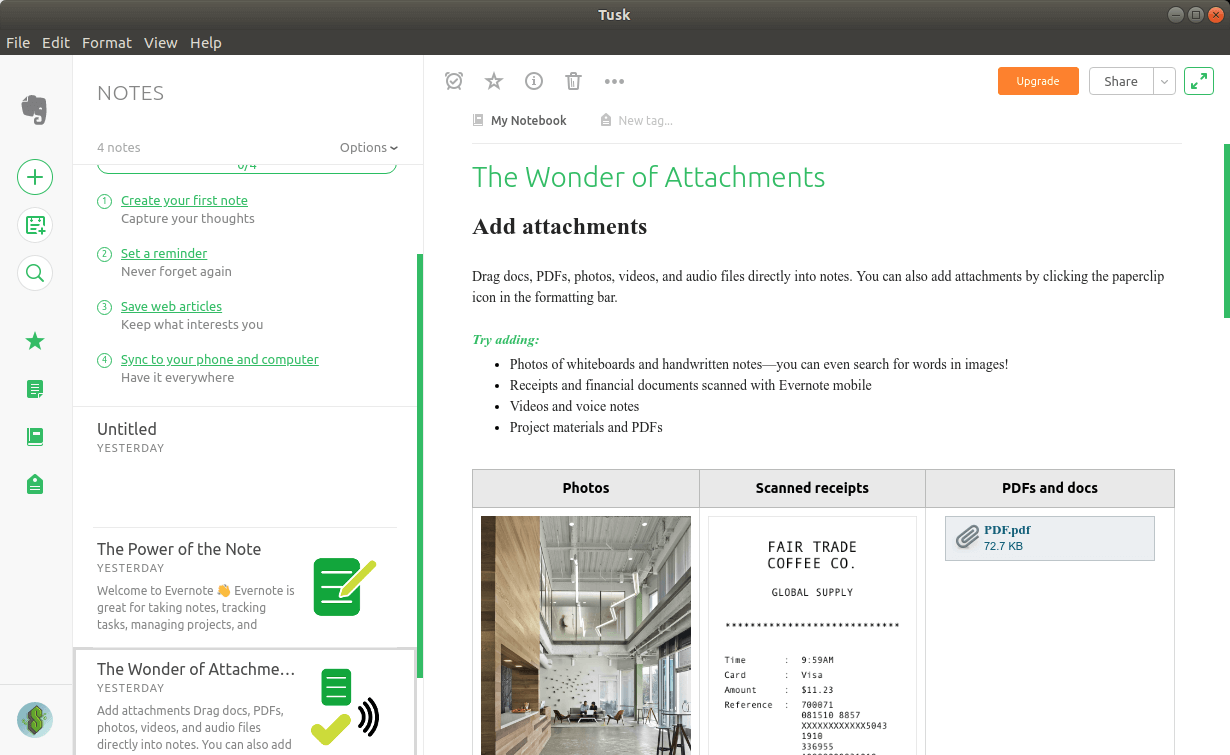Click the office photo image
The height and width of the screenshot is (755, 1230).
click(586, 635)
